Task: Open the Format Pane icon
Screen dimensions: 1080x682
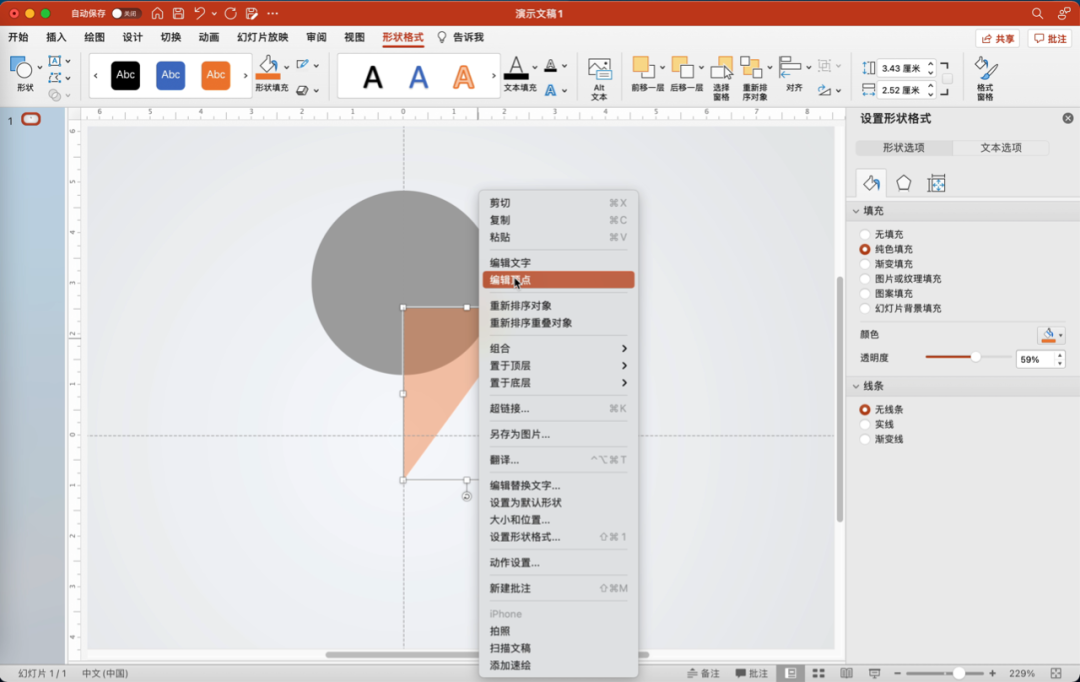Action: (985, 69)
